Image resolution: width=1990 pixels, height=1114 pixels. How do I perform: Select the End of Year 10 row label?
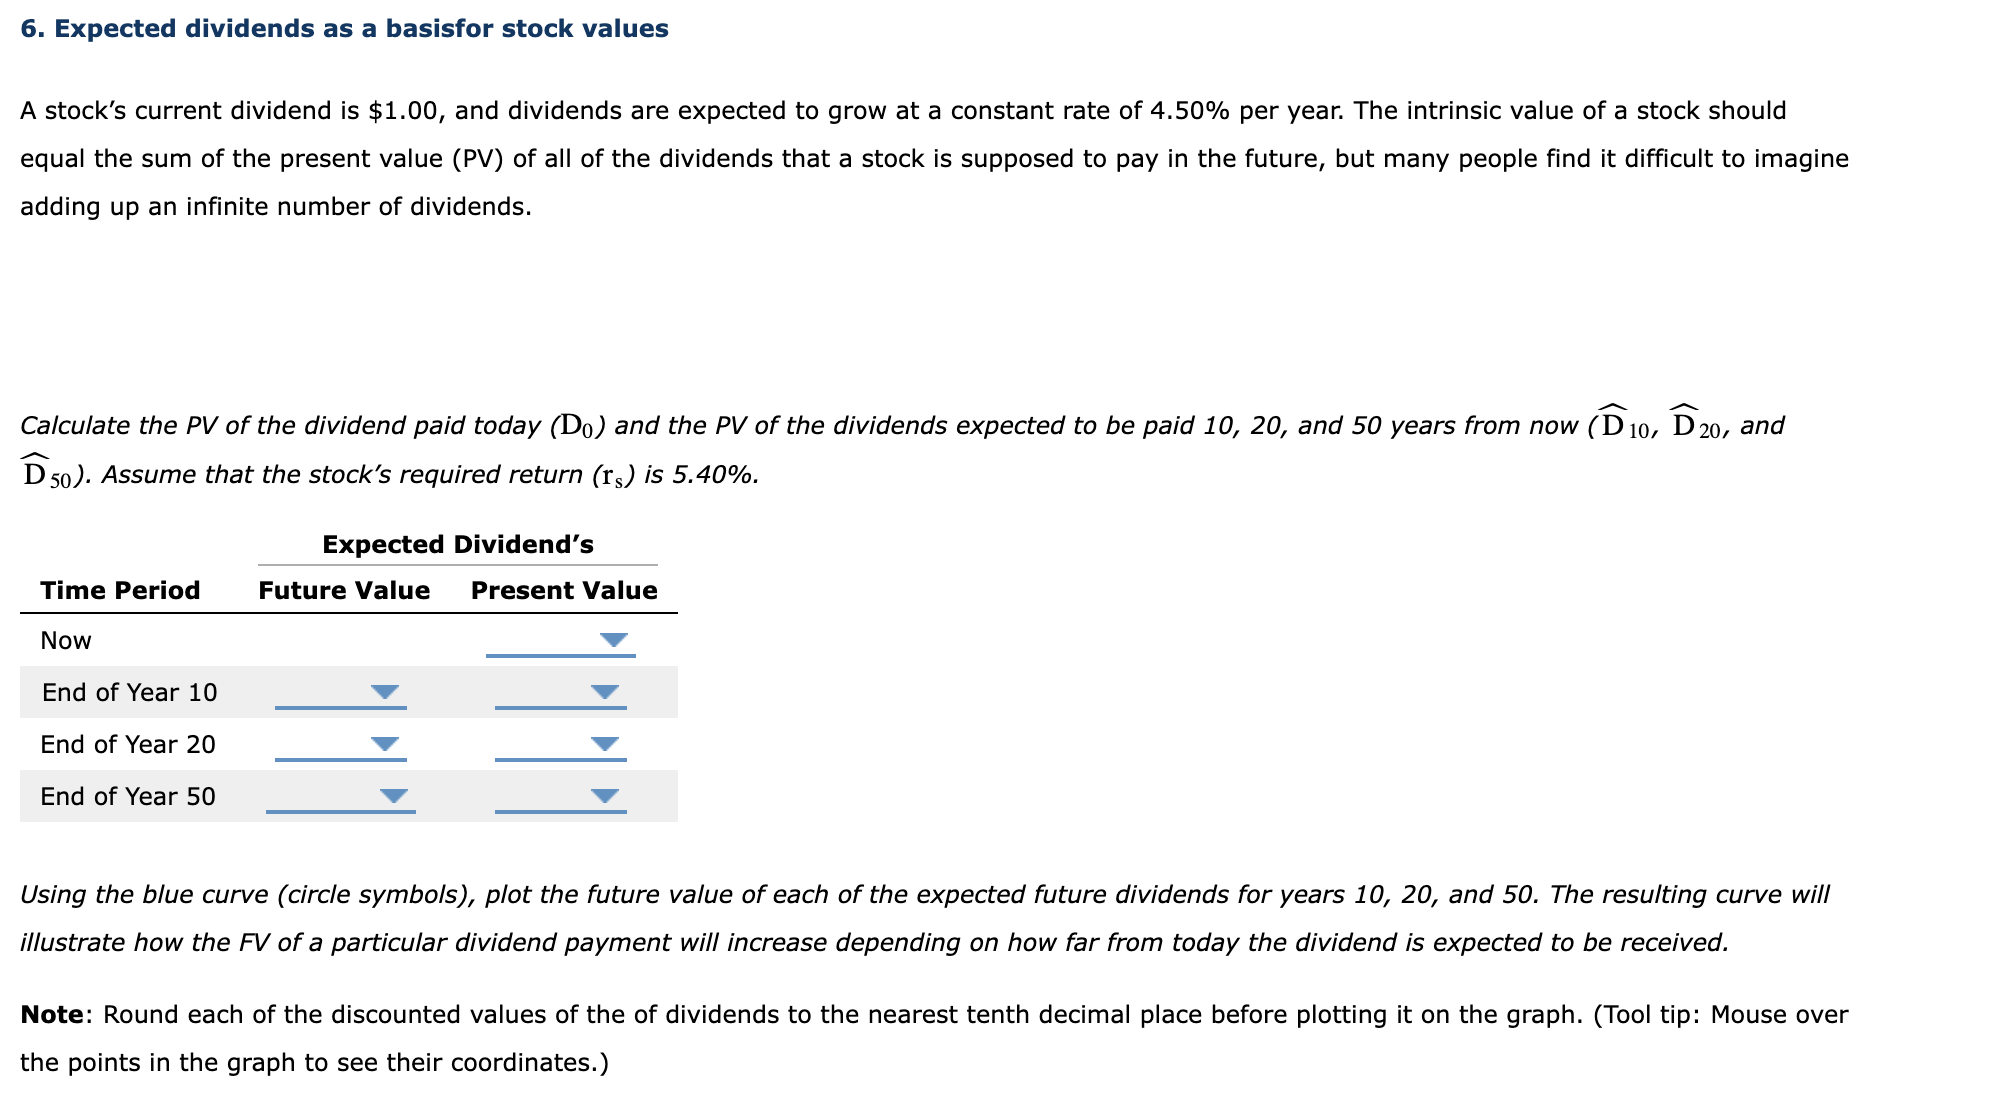[x=129, y=691]
